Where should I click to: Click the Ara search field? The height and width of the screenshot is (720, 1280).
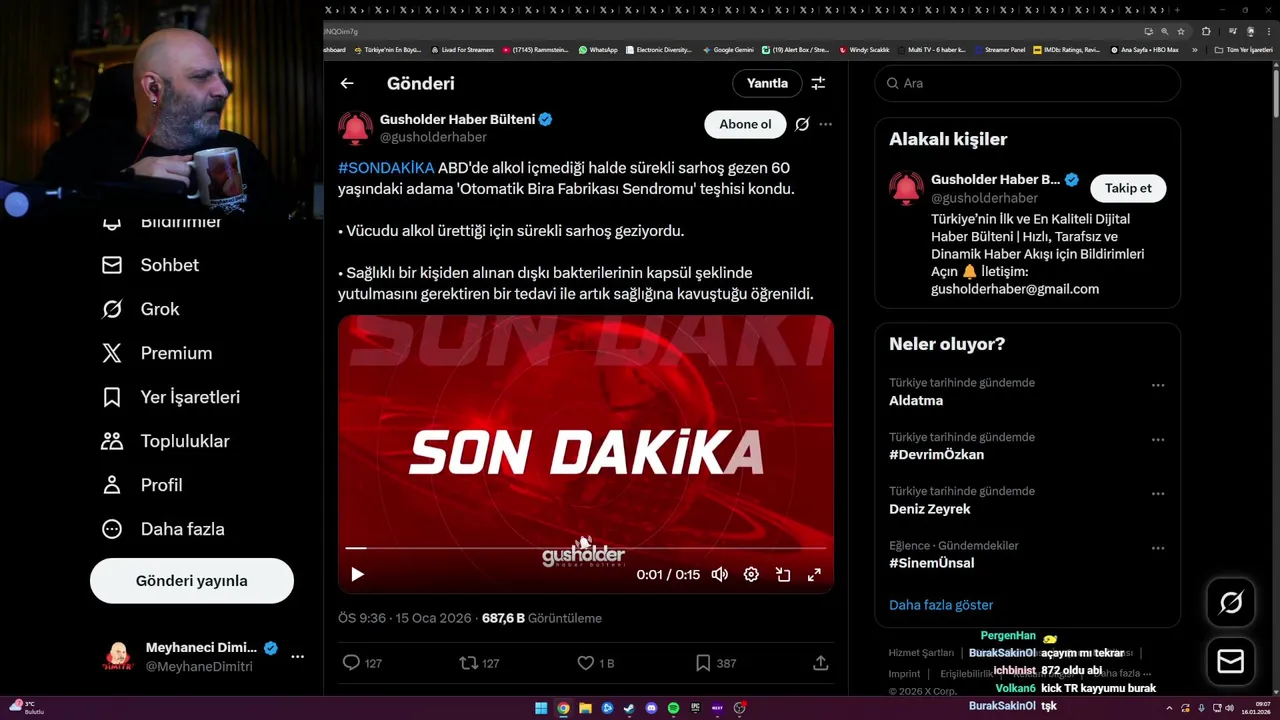pyautogui.click(x=1027, y=83)
